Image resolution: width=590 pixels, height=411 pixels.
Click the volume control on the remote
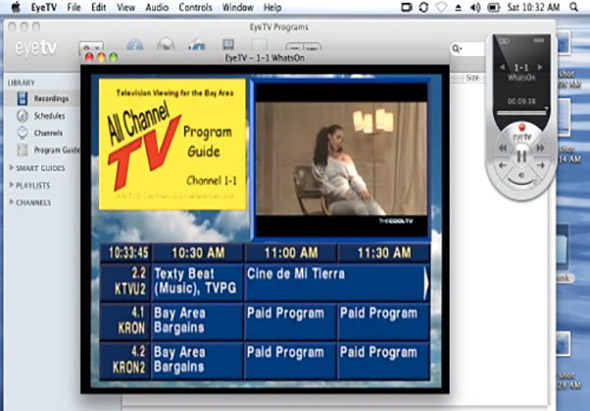click(x=522, y=178)
